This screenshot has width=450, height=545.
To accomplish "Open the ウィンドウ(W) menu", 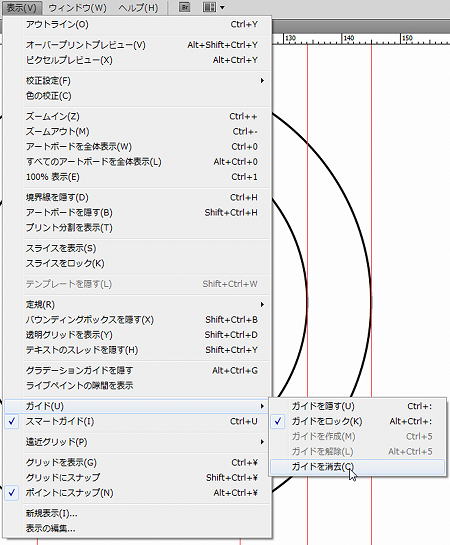I will point(77,8).
